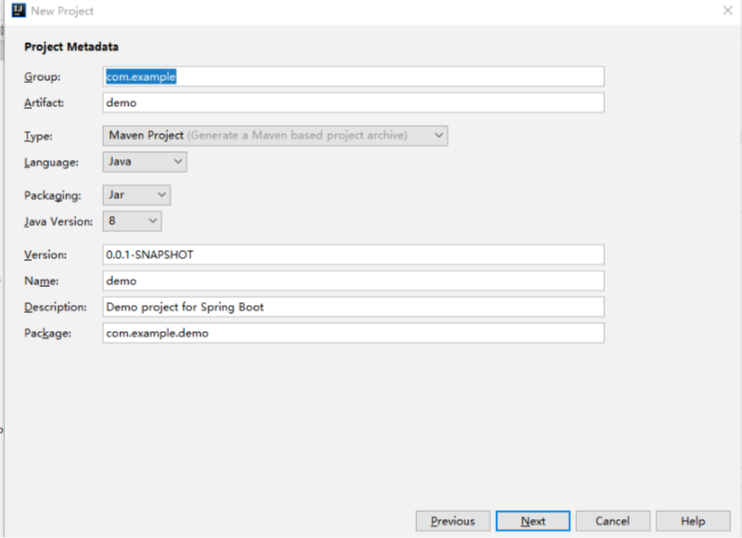Open the Java Version dropdown showing 8
742x538 pixels.
click(x=132, y=221)
